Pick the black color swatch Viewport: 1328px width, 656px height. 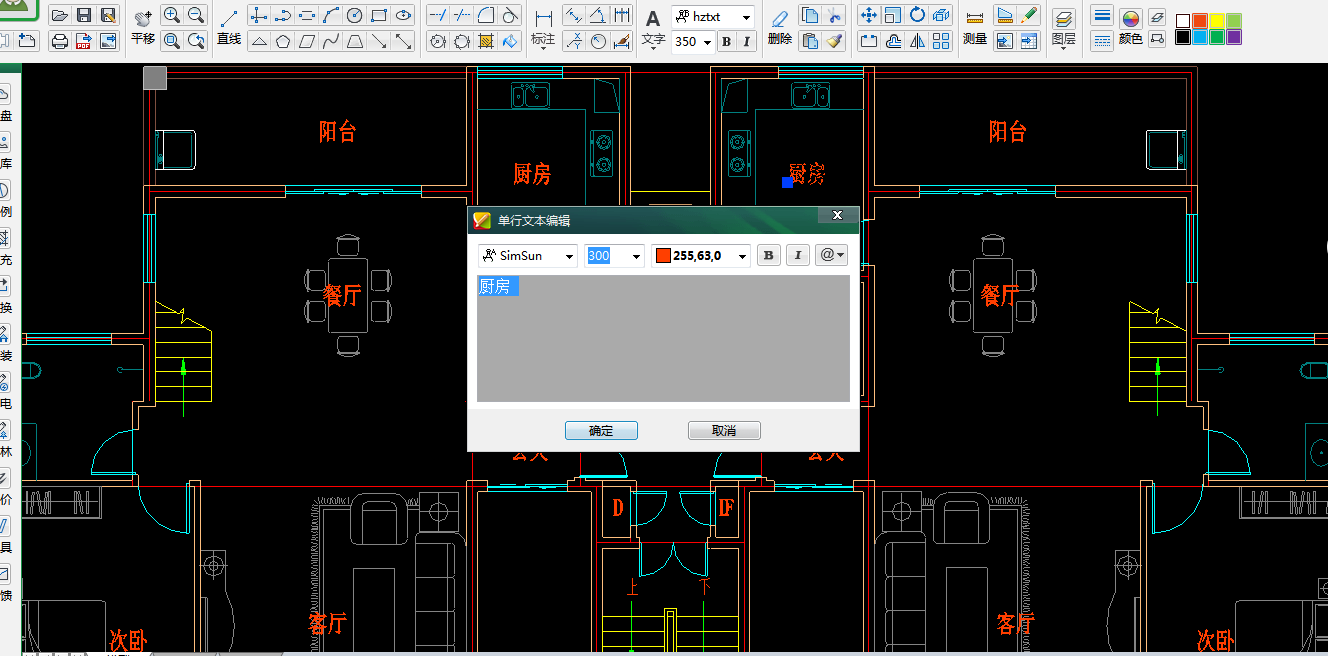1183,37
